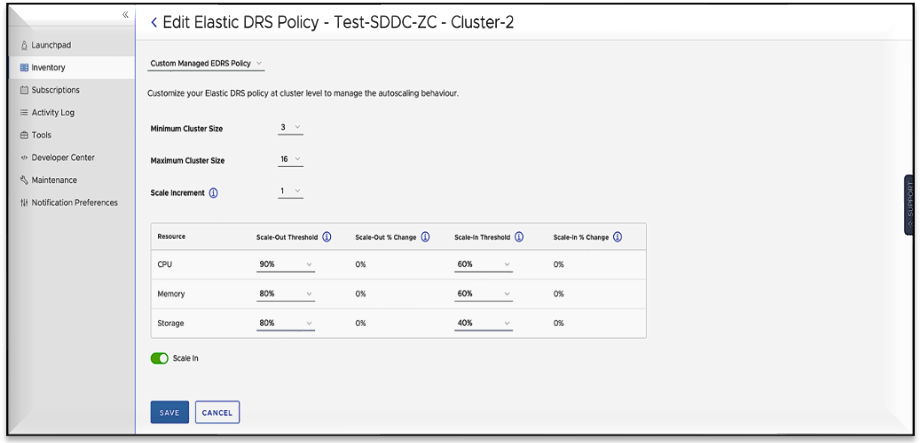Viewport: 920px width, 443px height.
Task: Change Storage Scale-In Threshold dropdown
Action: click(483, 323)
